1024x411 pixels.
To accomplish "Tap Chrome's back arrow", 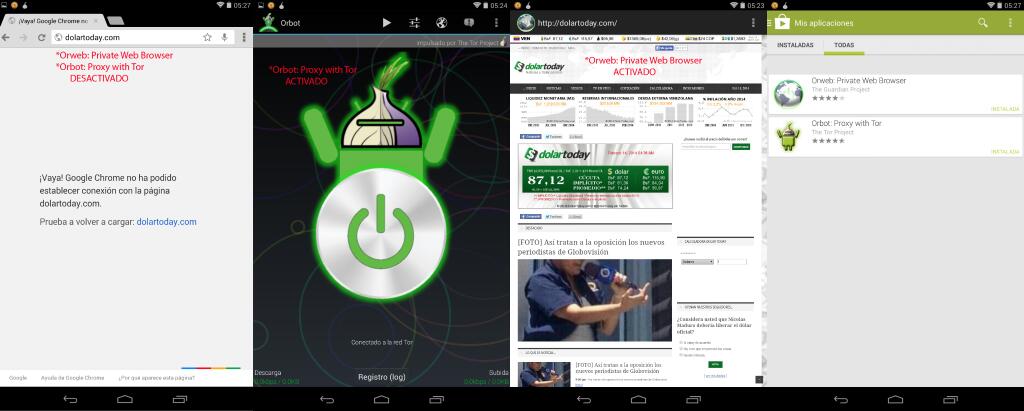I will [x=6, y=37].
